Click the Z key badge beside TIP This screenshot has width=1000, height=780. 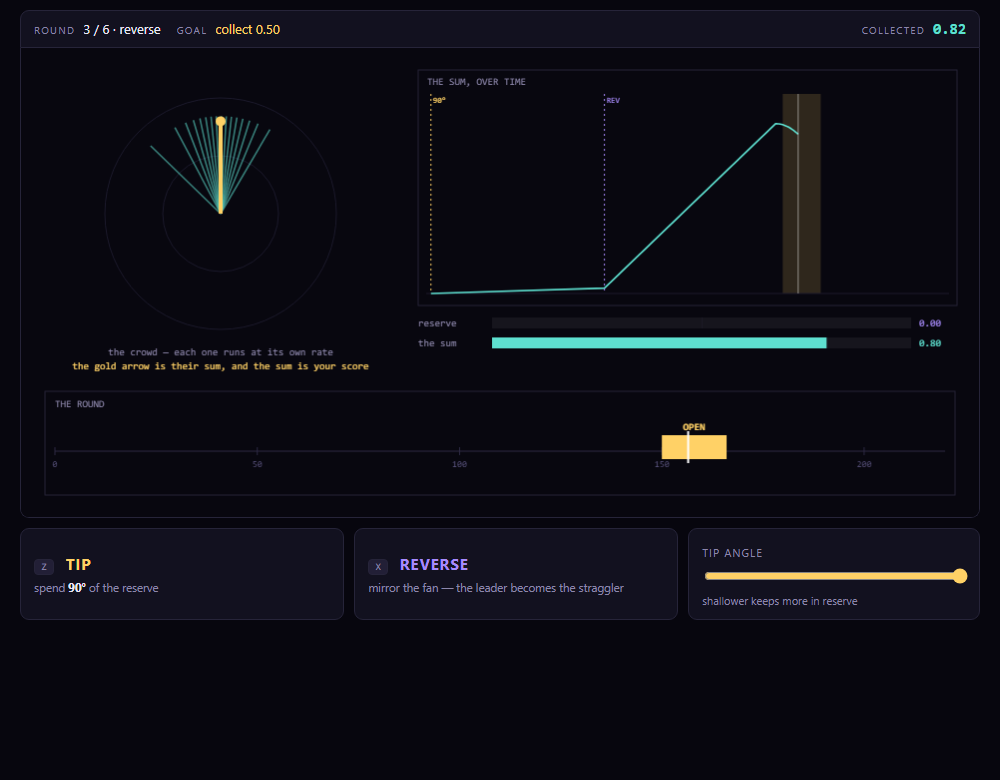(44, 566)
